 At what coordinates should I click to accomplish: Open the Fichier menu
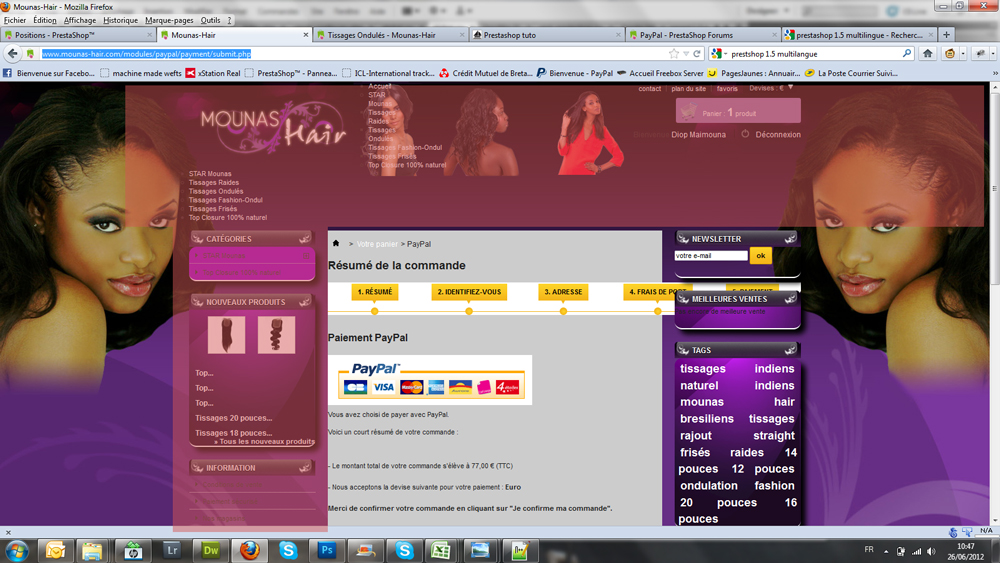click(15, 20)
